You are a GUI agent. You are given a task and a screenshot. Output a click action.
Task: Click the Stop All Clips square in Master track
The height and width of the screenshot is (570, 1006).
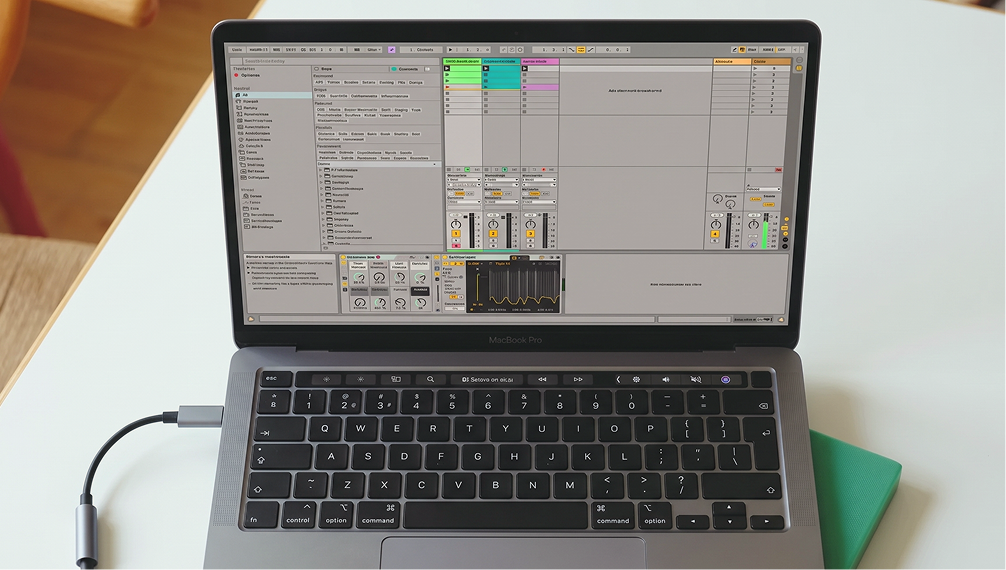[x=749, y=169]
